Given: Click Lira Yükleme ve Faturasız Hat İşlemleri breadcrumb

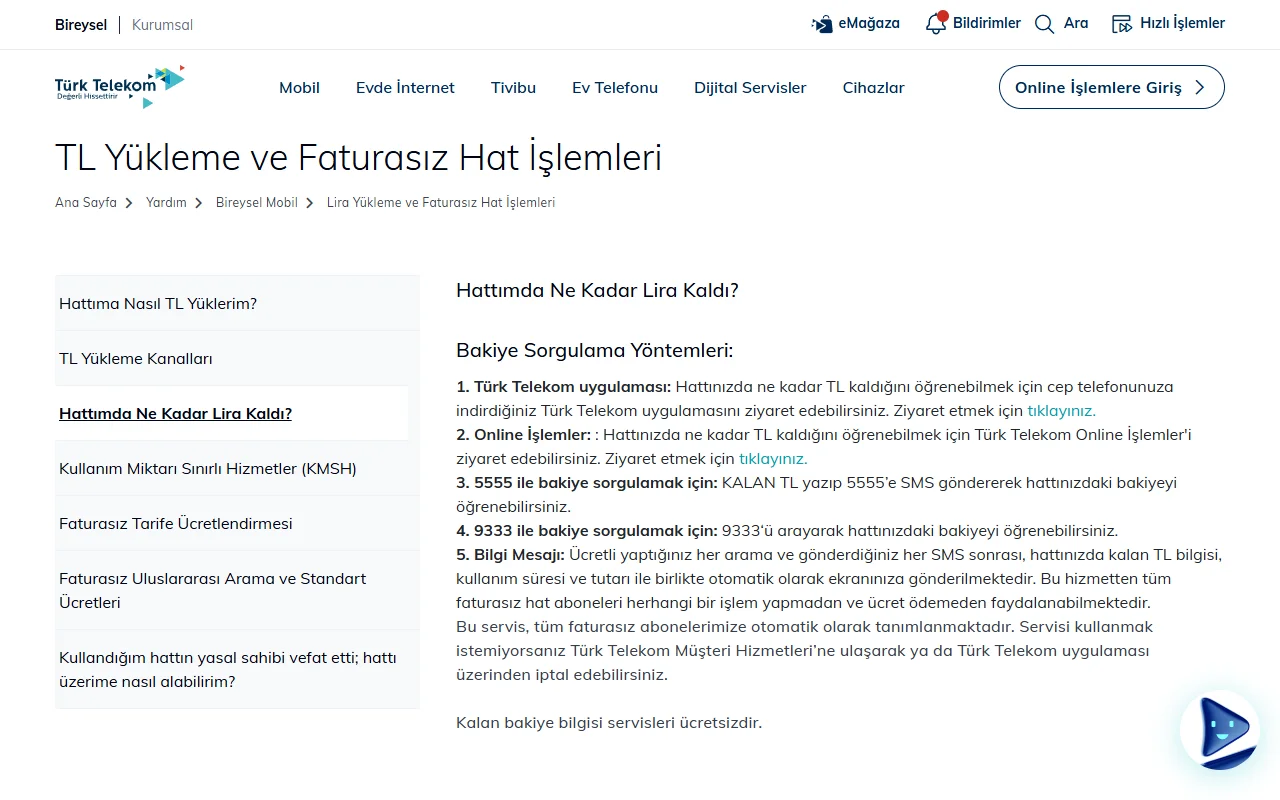Looking at the screenshot, I should point(441,202).
